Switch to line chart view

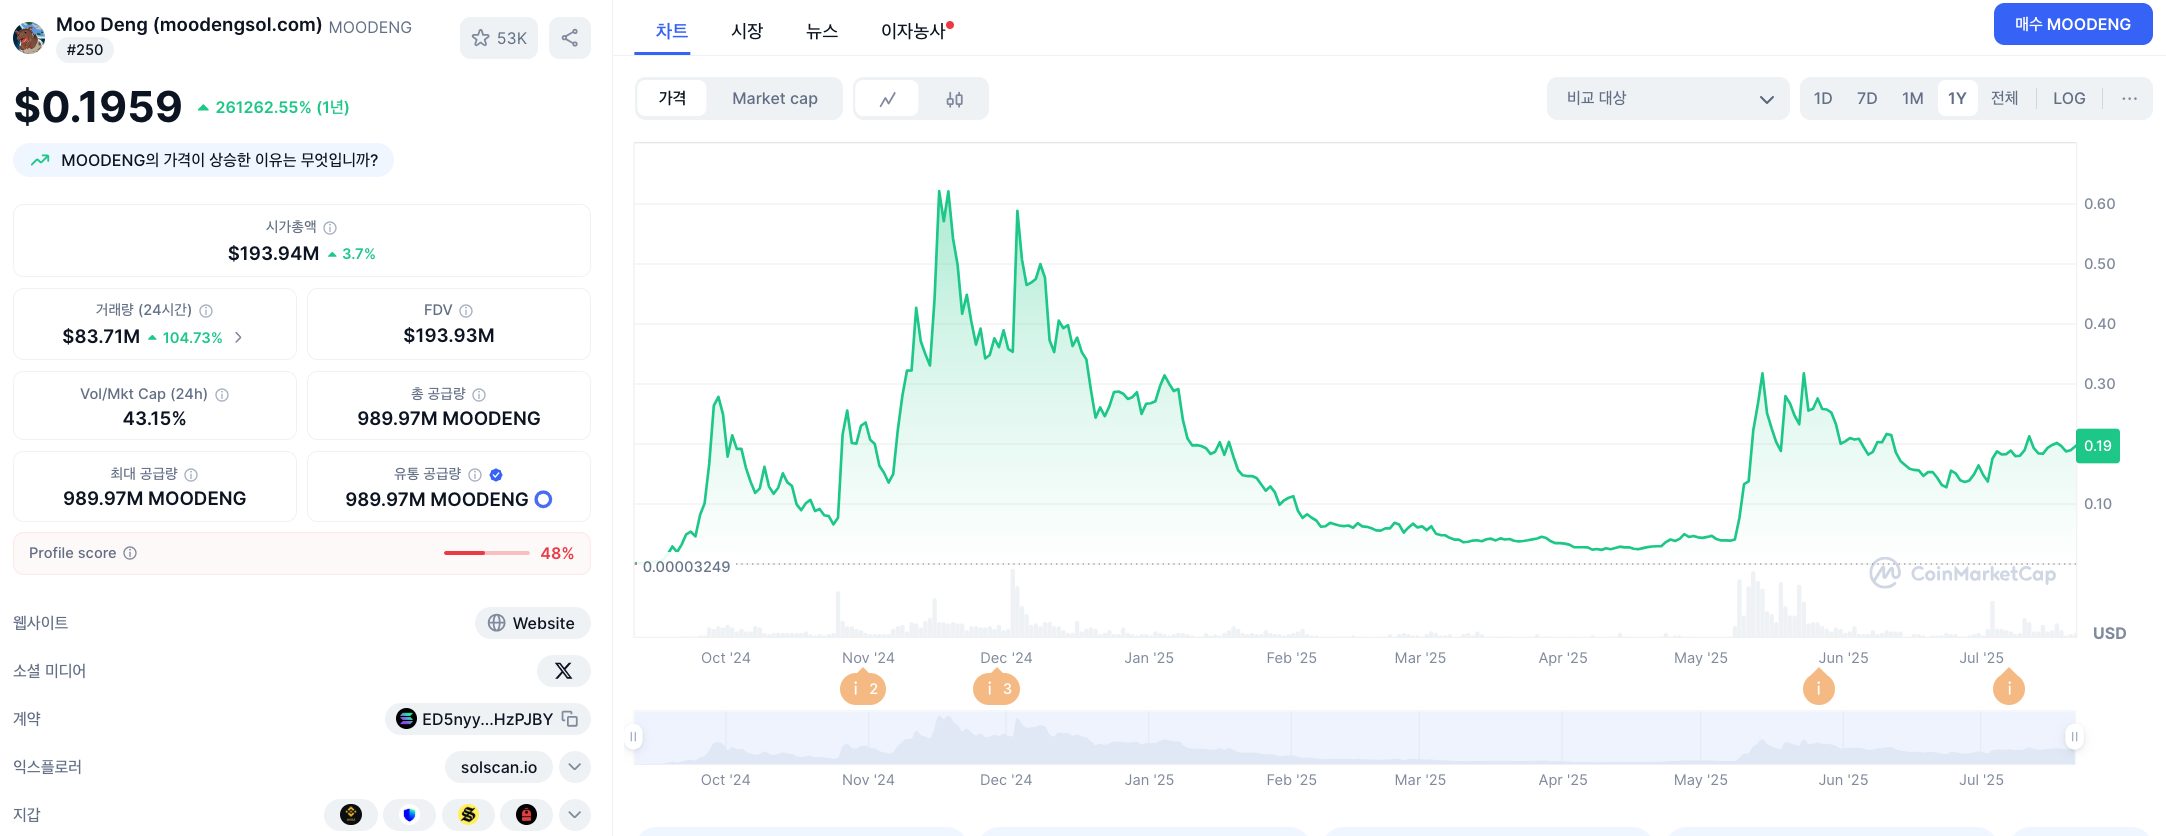coord(887,99)
